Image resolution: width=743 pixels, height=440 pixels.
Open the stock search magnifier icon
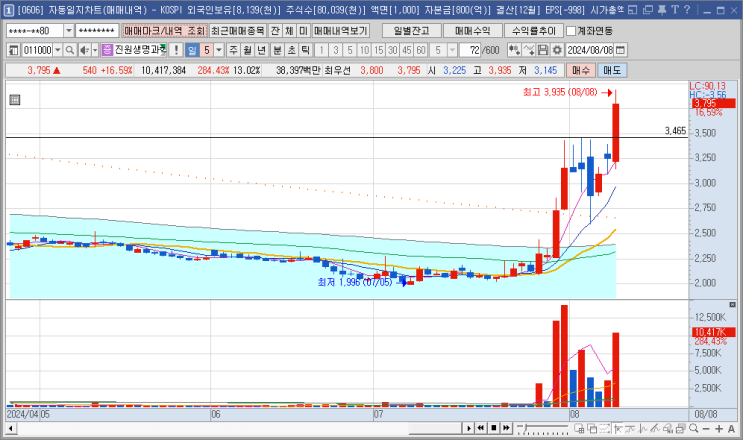[x=70, y=50]
